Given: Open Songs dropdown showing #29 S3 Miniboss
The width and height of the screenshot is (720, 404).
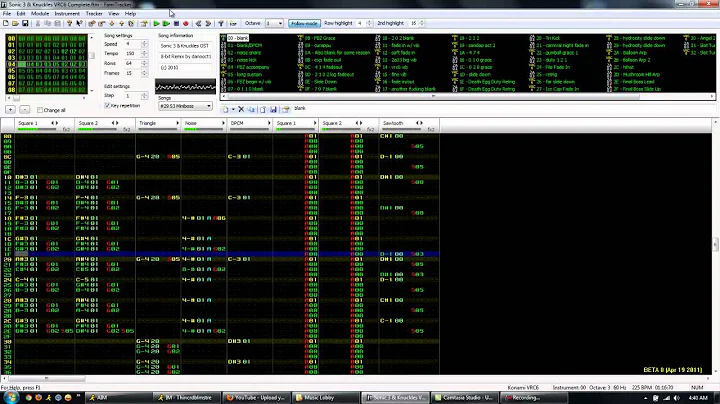Looking at the screenshot, I should pos(185,106).
